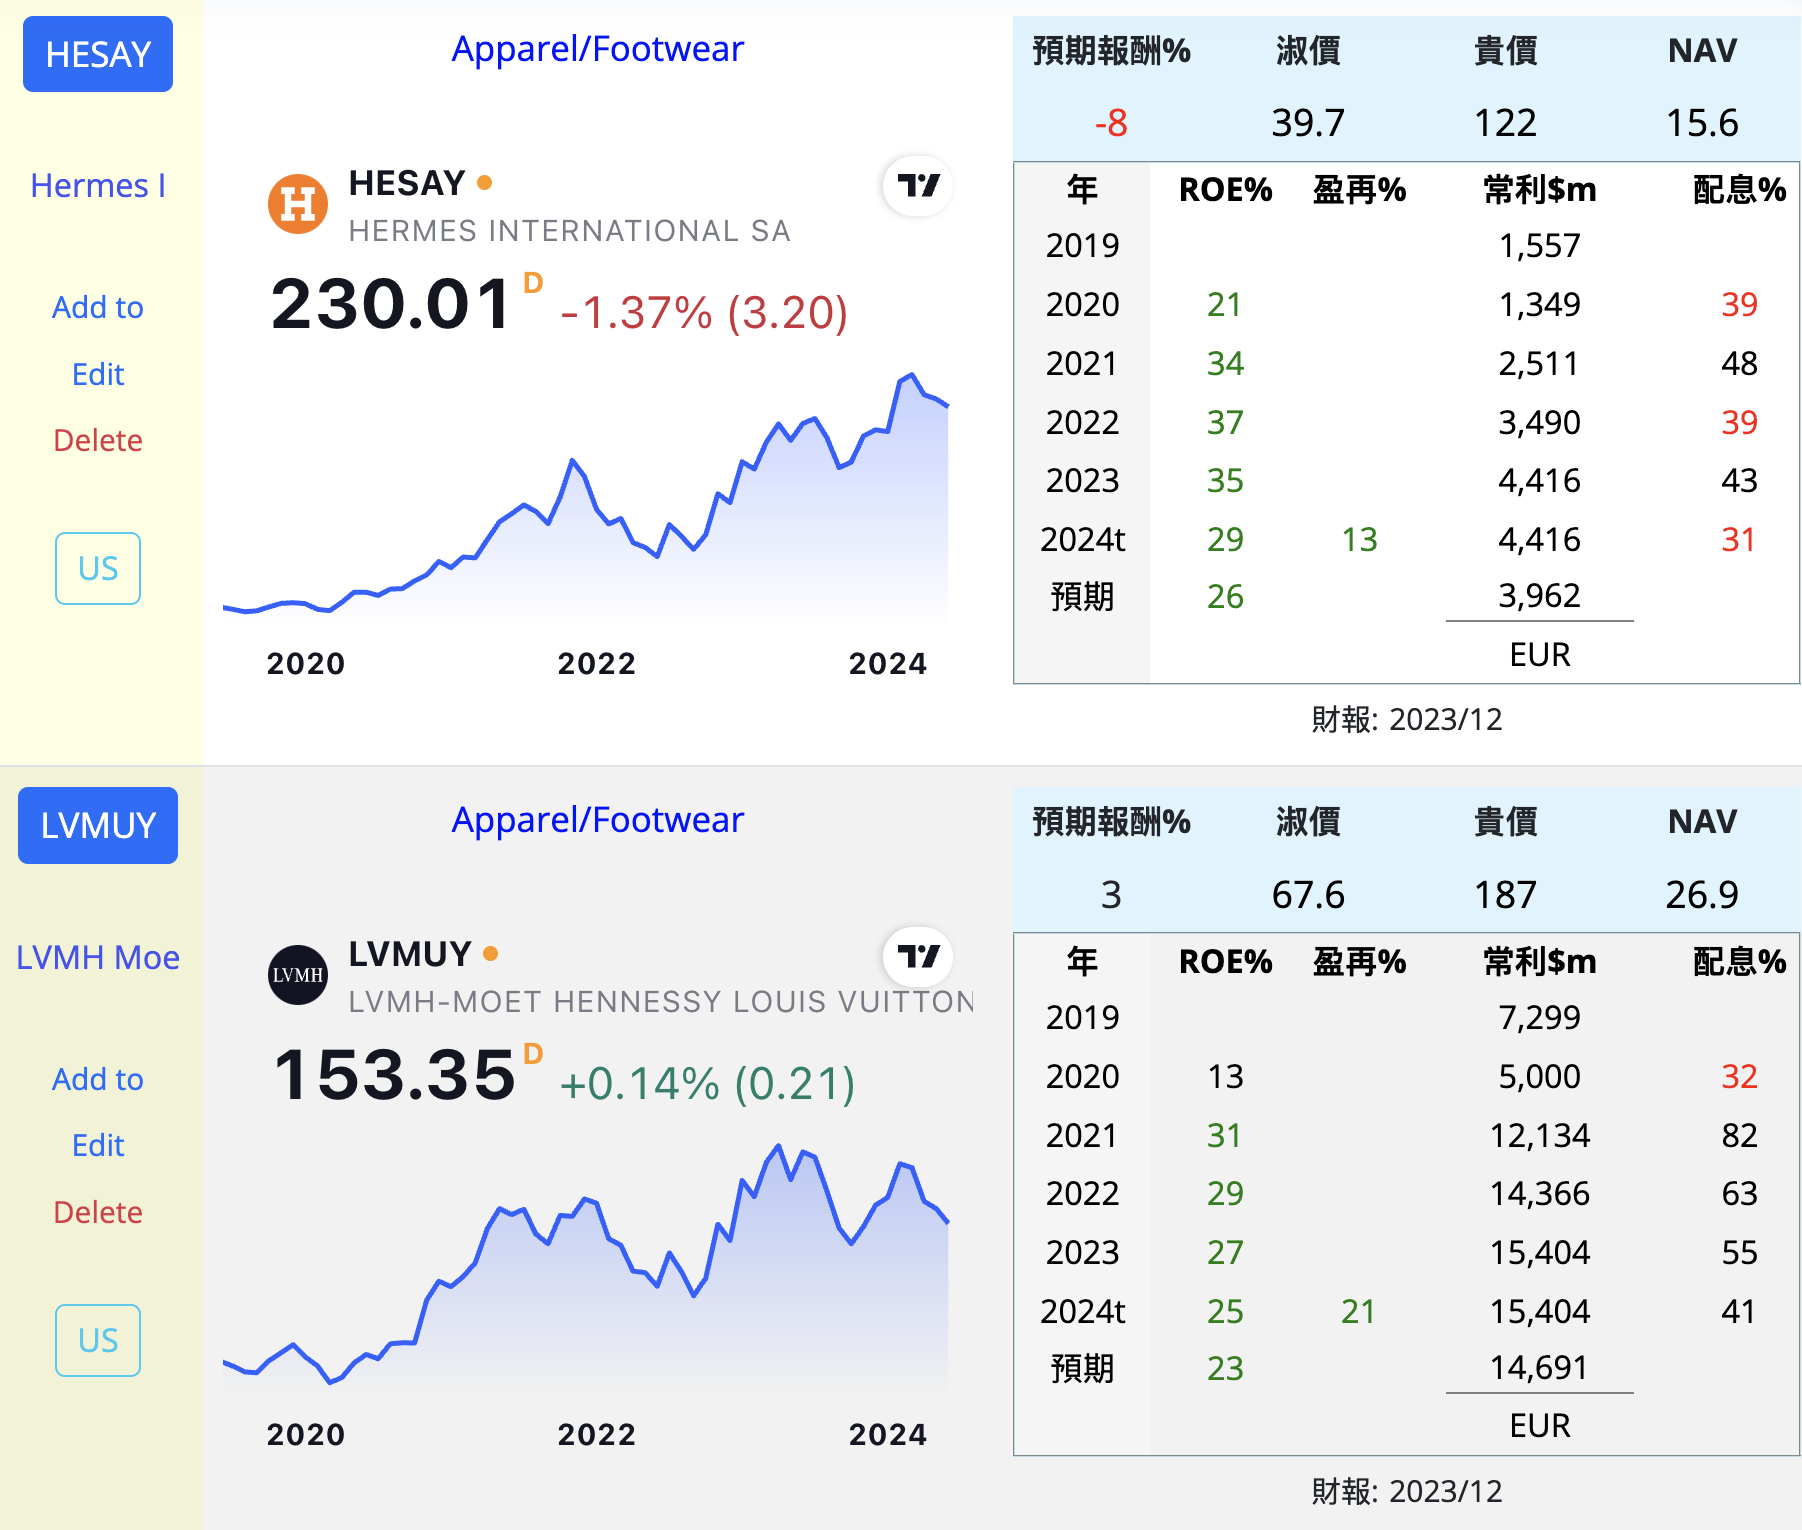Click the US badge in HESAY row

[x=98, y=568]
